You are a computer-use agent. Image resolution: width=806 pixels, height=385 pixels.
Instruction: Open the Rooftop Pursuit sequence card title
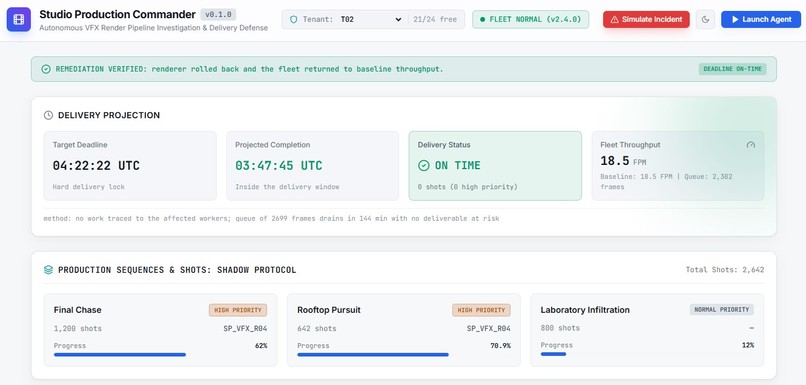pyautogui.click(x=329, y=310)
